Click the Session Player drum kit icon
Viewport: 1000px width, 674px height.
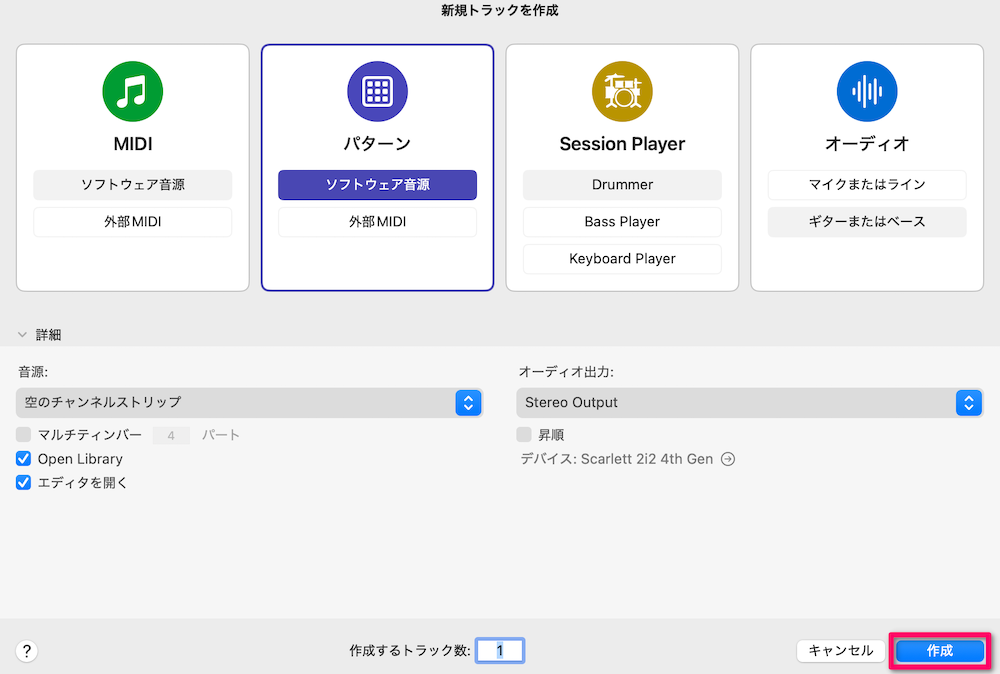click(622, 91)
